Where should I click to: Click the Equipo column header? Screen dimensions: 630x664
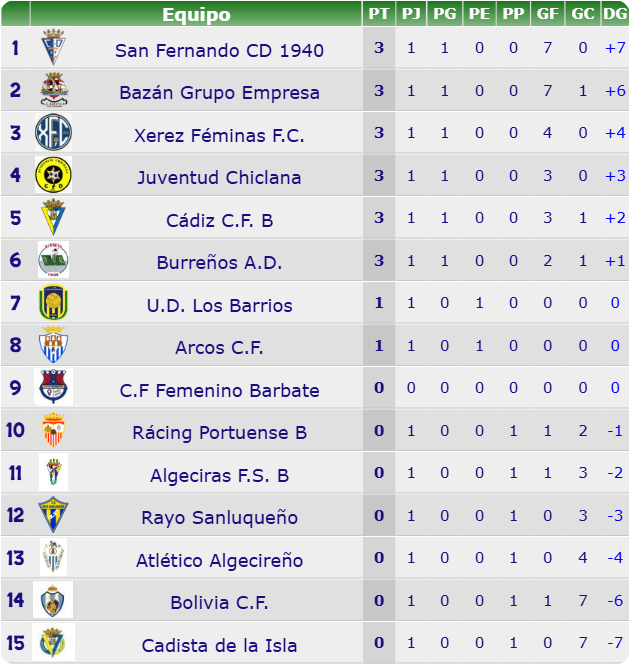[x=196, y=14]
